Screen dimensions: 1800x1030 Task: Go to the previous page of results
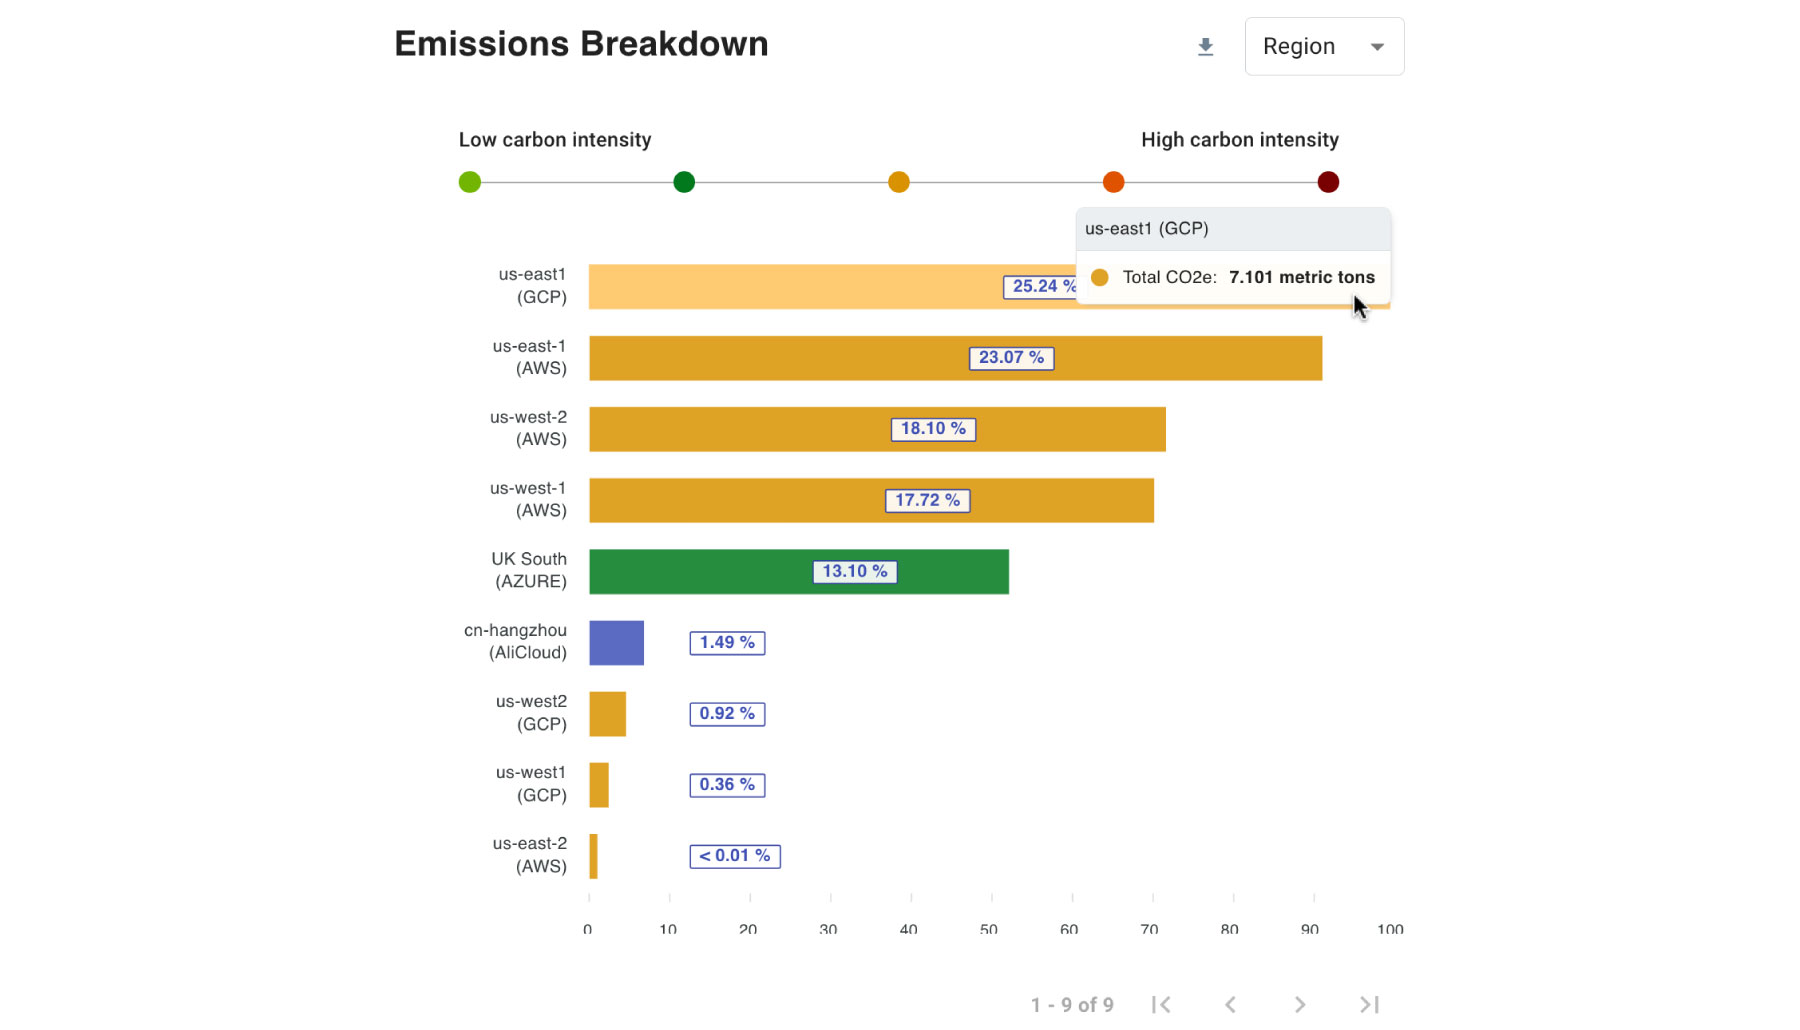(1230, 1004)
